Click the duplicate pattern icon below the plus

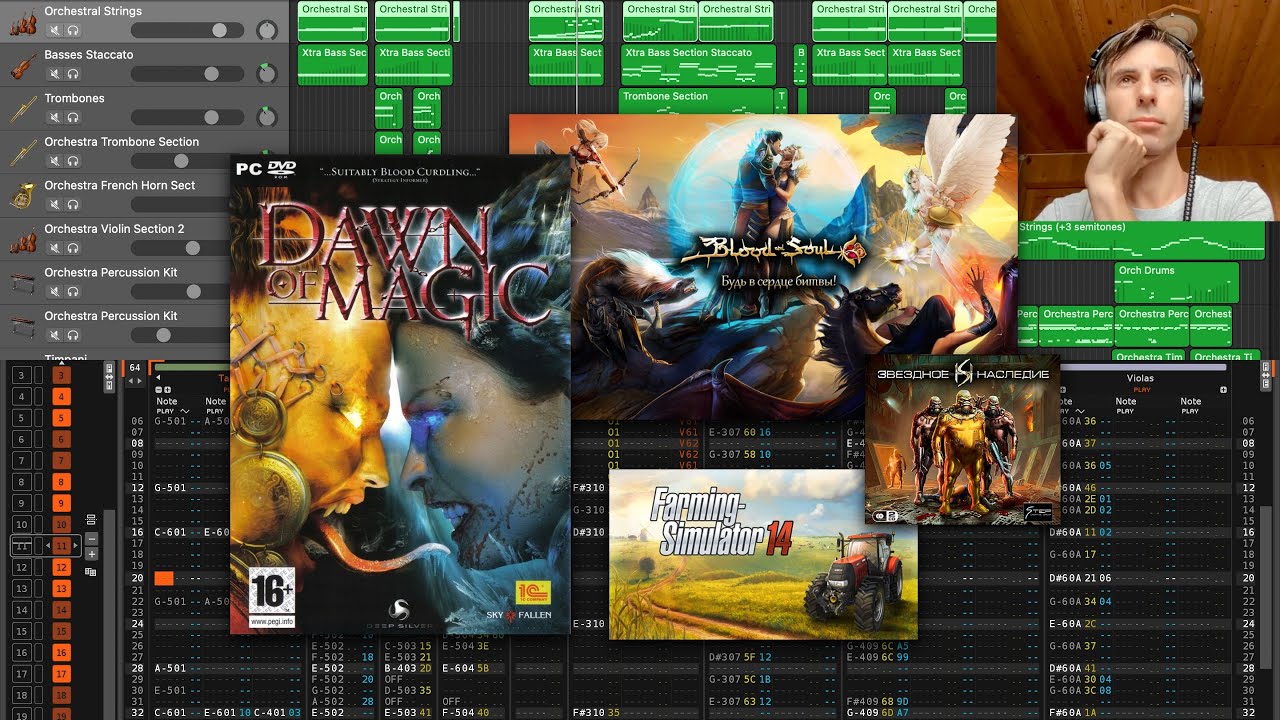click(91, 572)
